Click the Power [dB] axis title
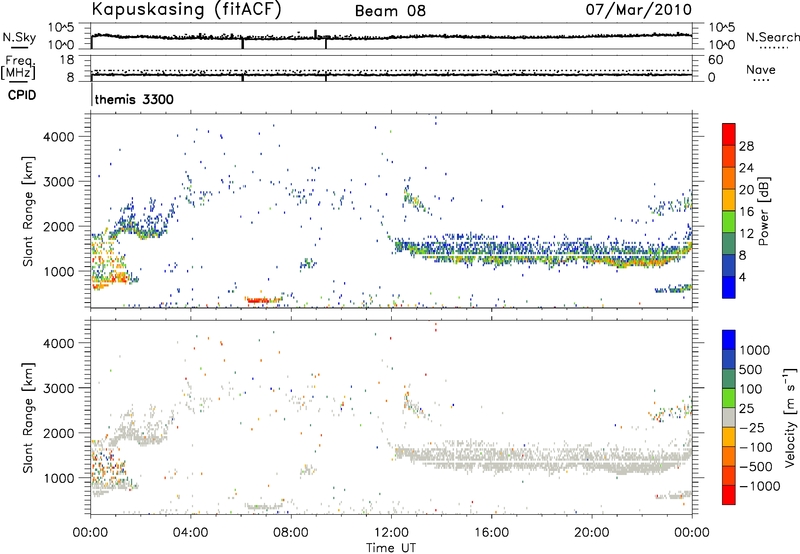 (x=763, y=212)
